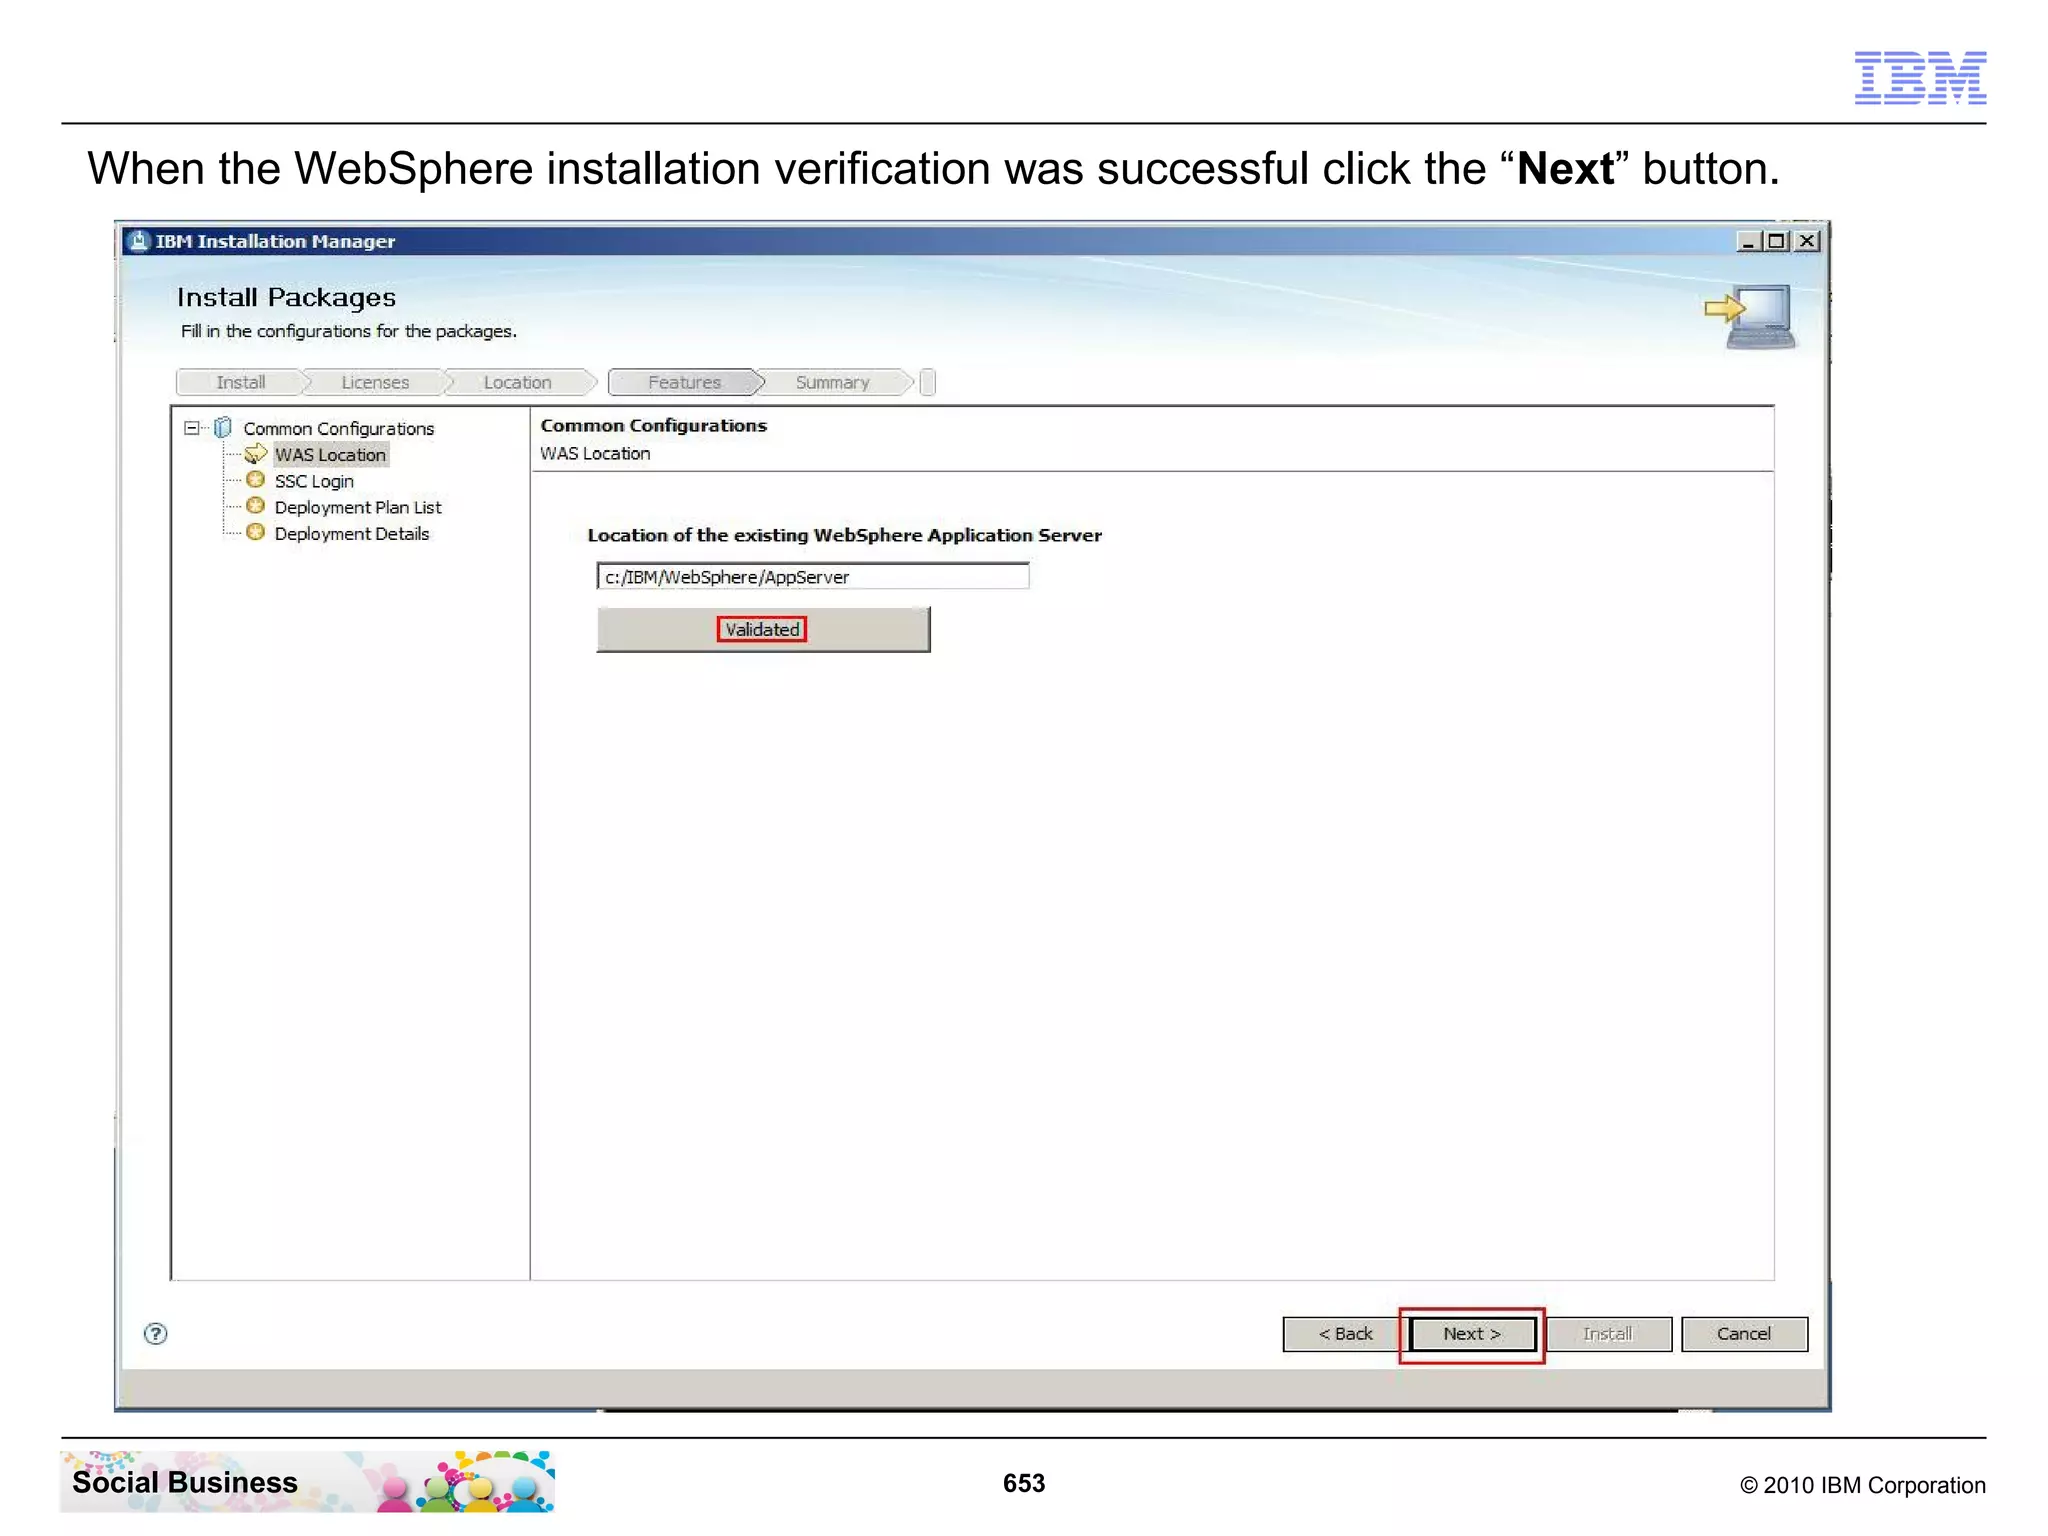
Task: Click the Common Configurations tree label
Action: [x=339, y=428]
